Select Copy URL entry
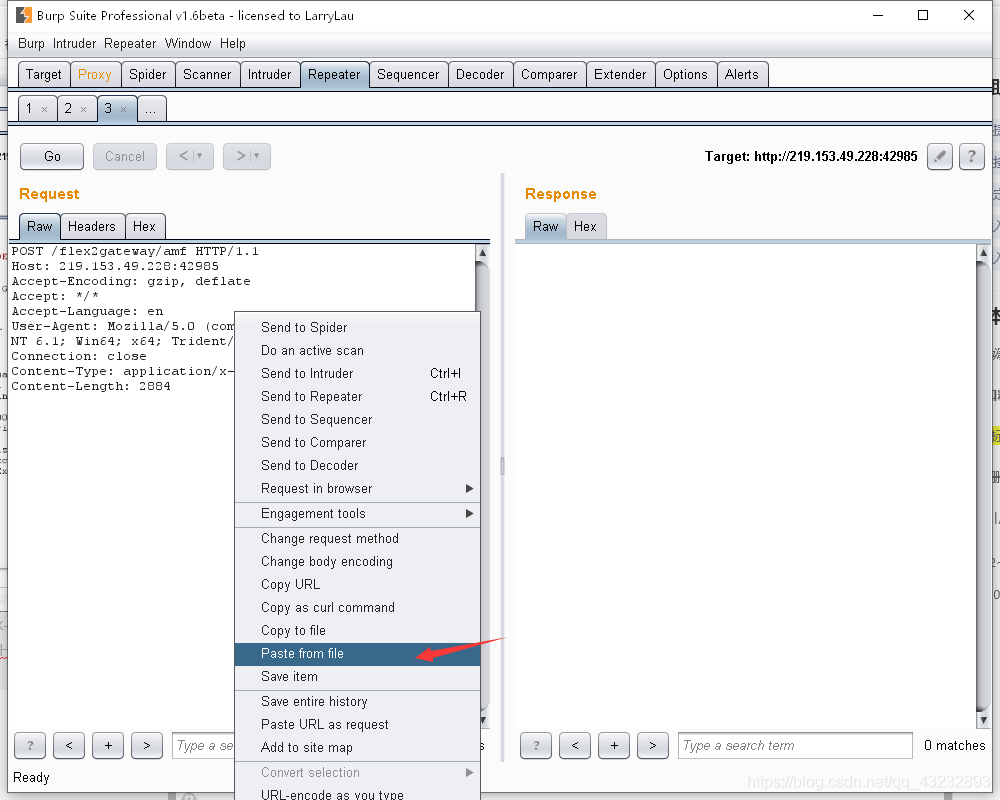The height and width of the screenshot is (800, 1000). [357, 584]
